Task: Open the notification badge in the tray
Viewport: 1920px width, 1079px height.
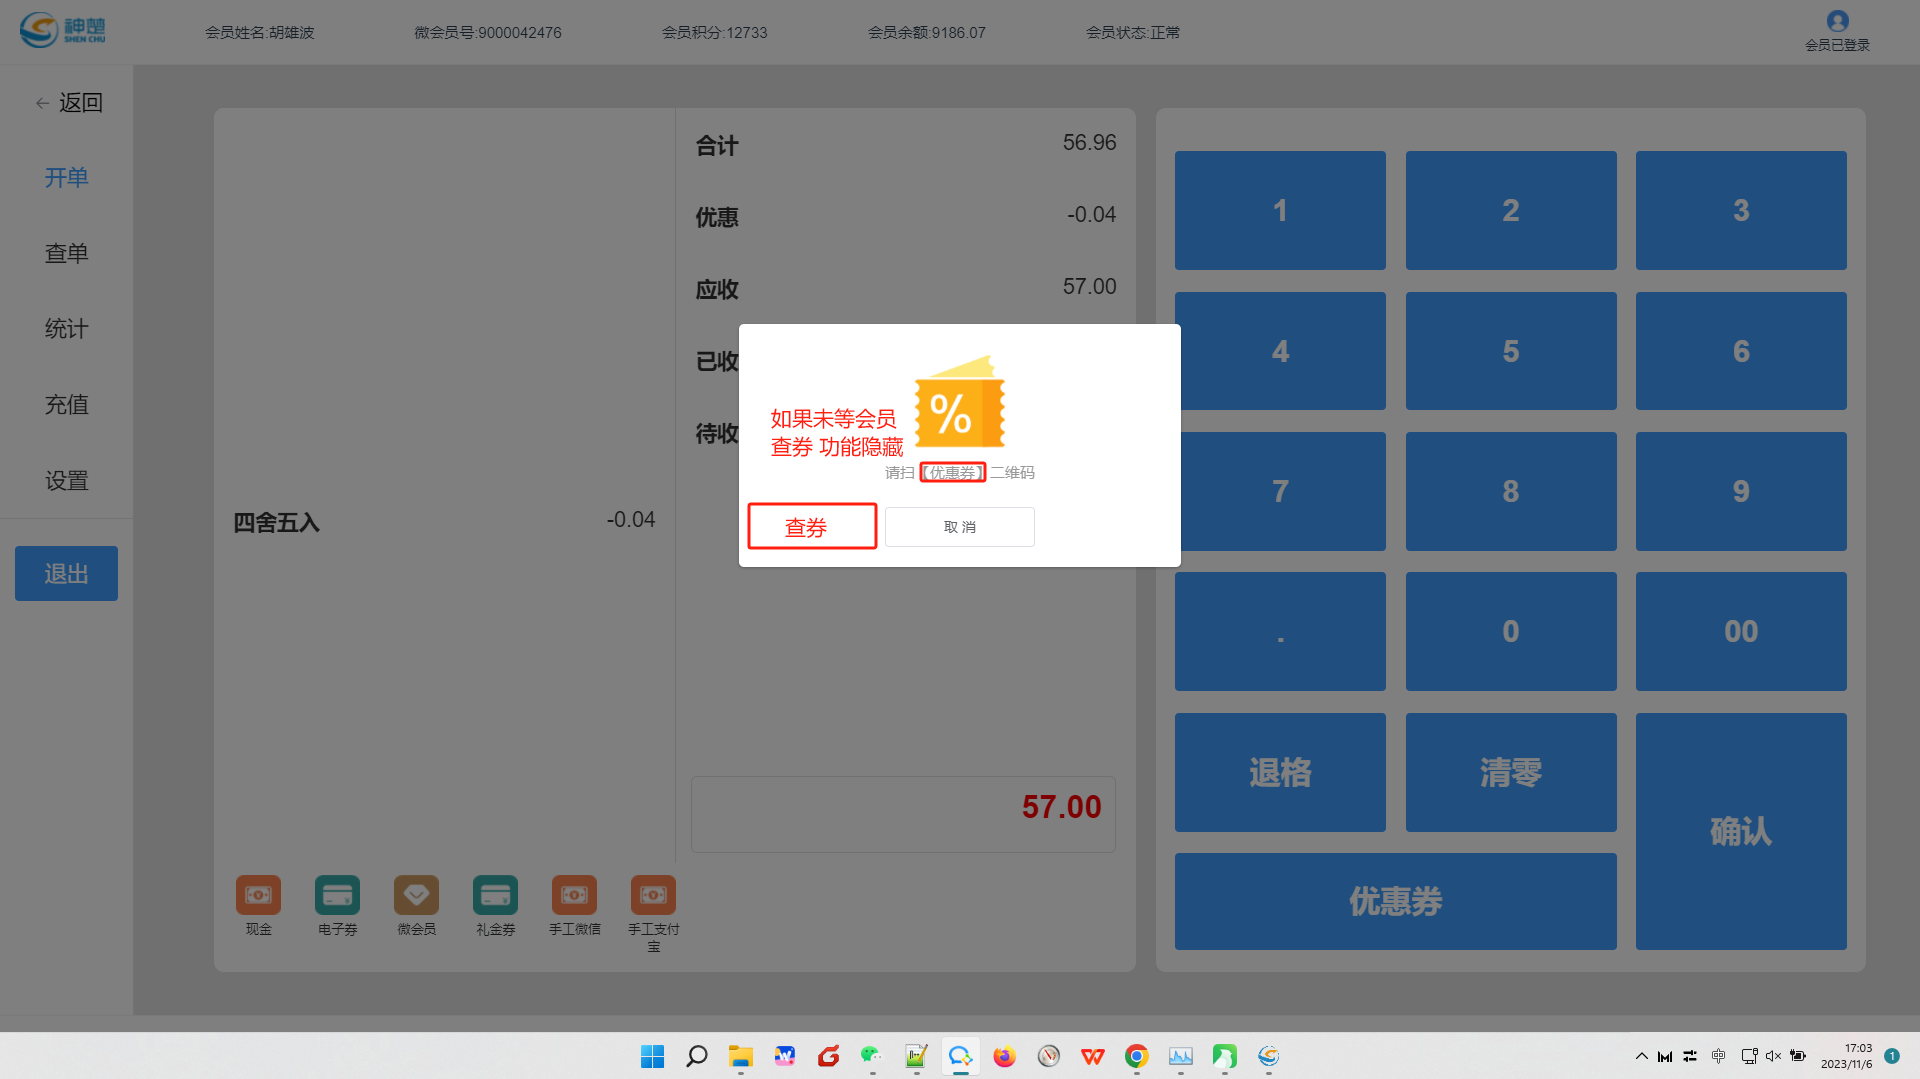Action: (x=1892, y=1056)
